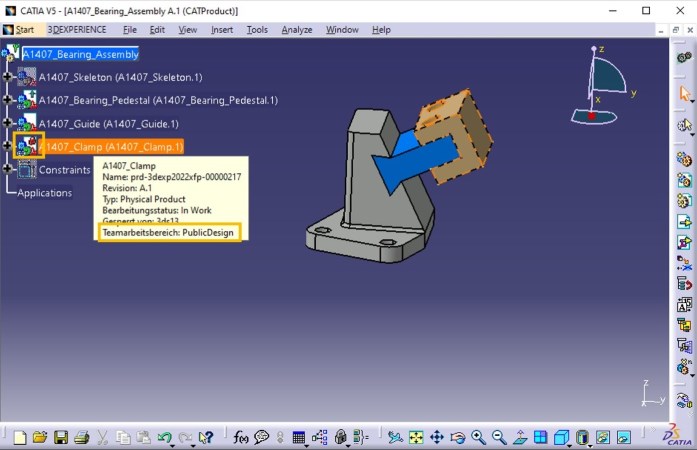Click the padlock lock icon
Screen dimensions: 697x450
(x=341, y=438)
